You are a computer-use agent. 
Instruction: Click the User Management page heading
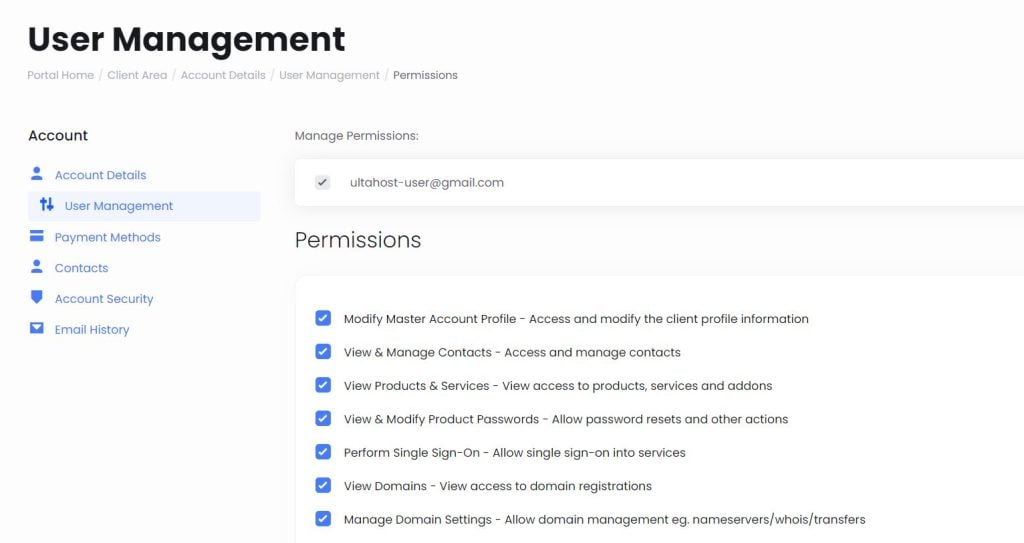point(186,39)
